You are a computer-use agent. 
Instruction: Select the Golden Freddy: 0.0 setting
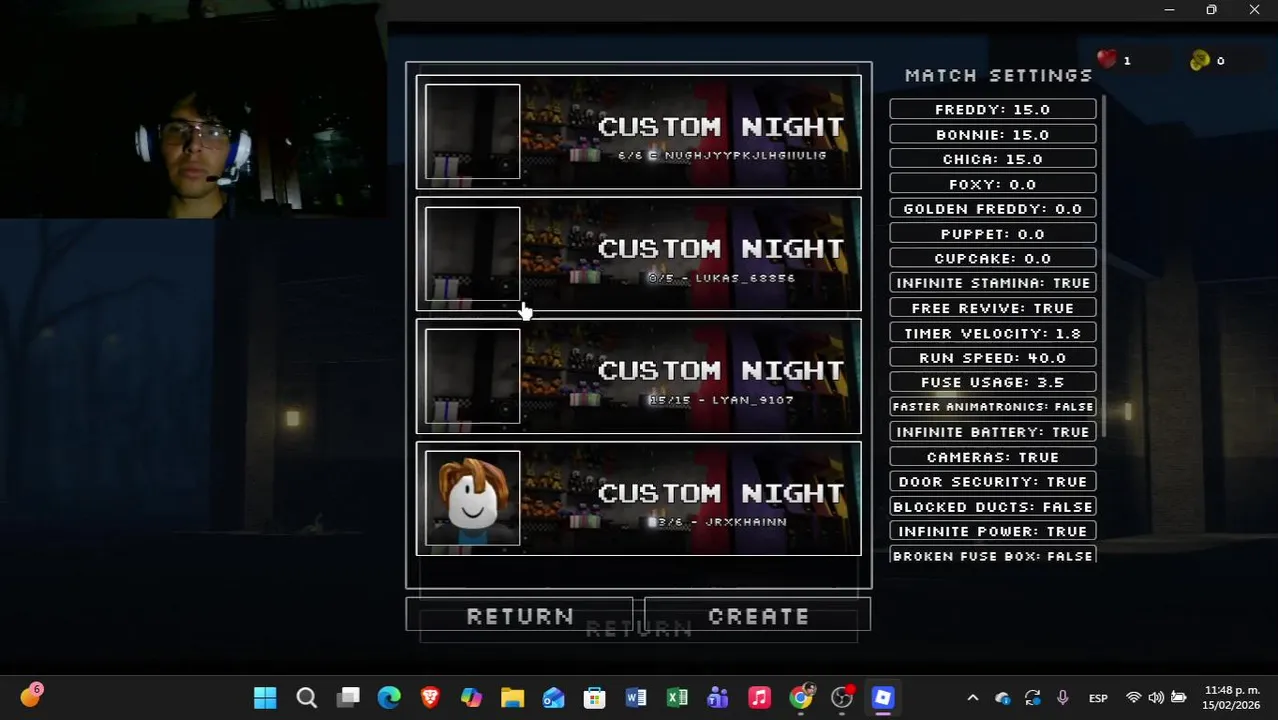[x=993, y=209]
